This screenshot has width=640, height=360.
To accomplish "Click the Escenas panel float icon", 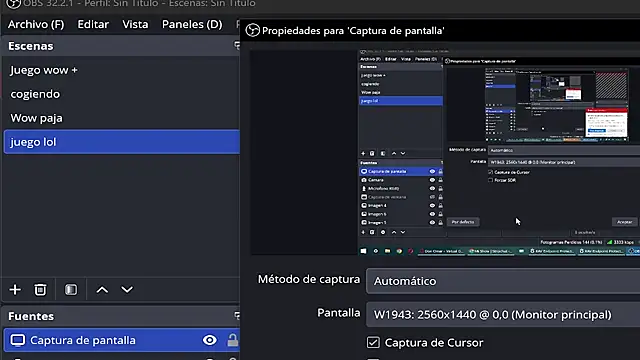I will coord(237,46).
